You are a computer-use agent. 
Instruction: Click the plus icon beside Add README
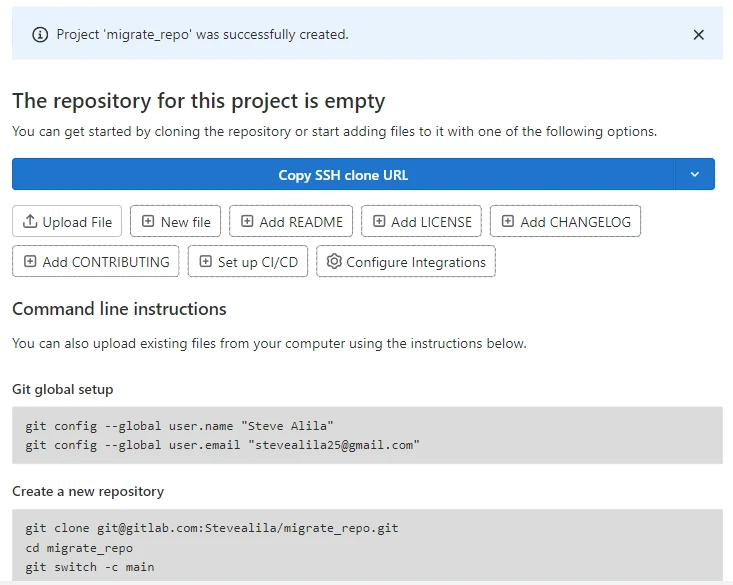point(247,222)
